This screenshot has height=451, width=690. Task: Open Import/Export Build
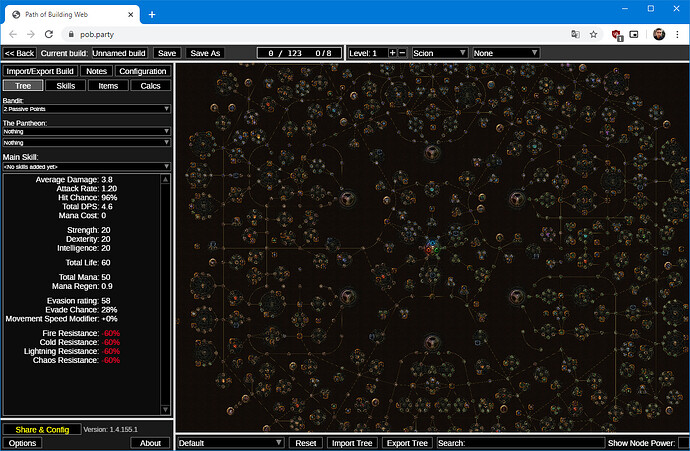click(x=40, y=71)
